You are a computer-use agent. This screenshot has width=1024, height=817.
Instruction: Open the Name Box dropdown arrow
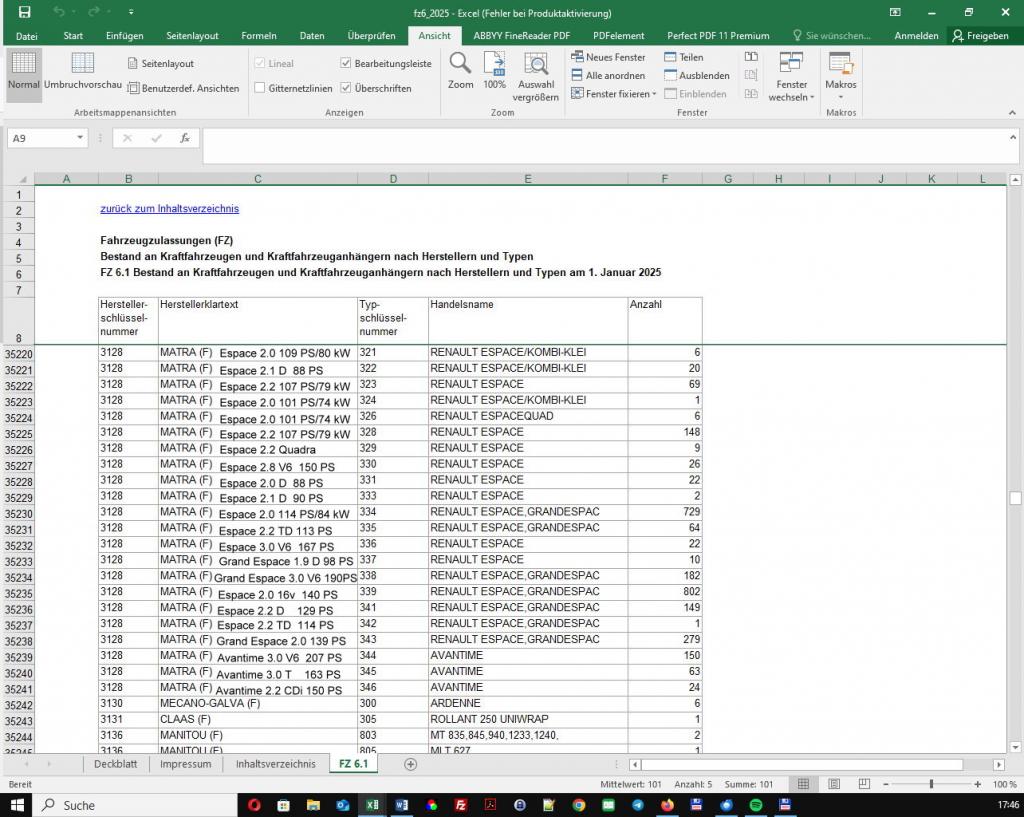(x=80, y=138)
